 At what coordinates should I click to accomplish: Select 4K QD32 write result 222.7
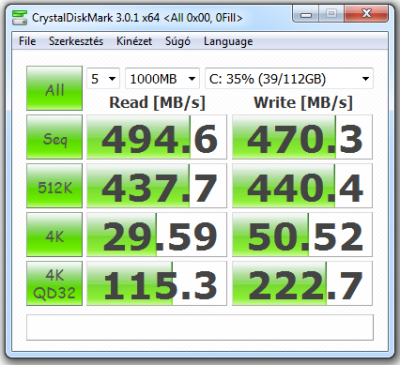coord(302,283)
